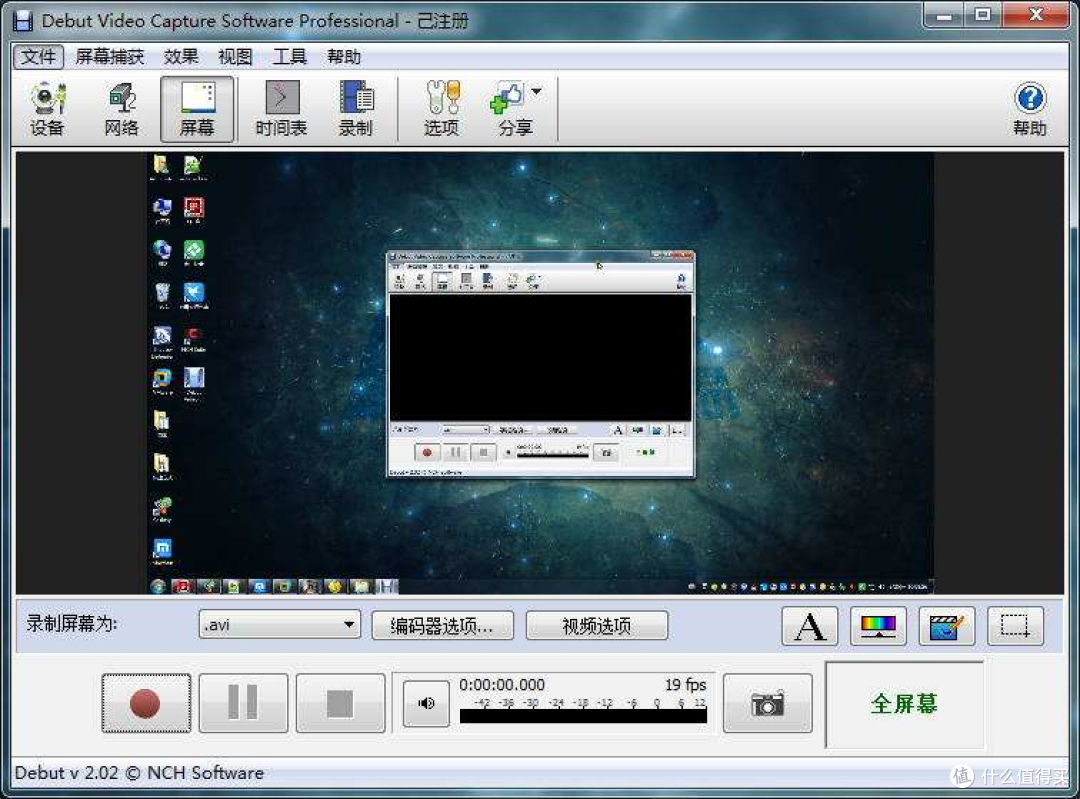Switch to 屏幕 (Screen) capture source

[198, 109]
